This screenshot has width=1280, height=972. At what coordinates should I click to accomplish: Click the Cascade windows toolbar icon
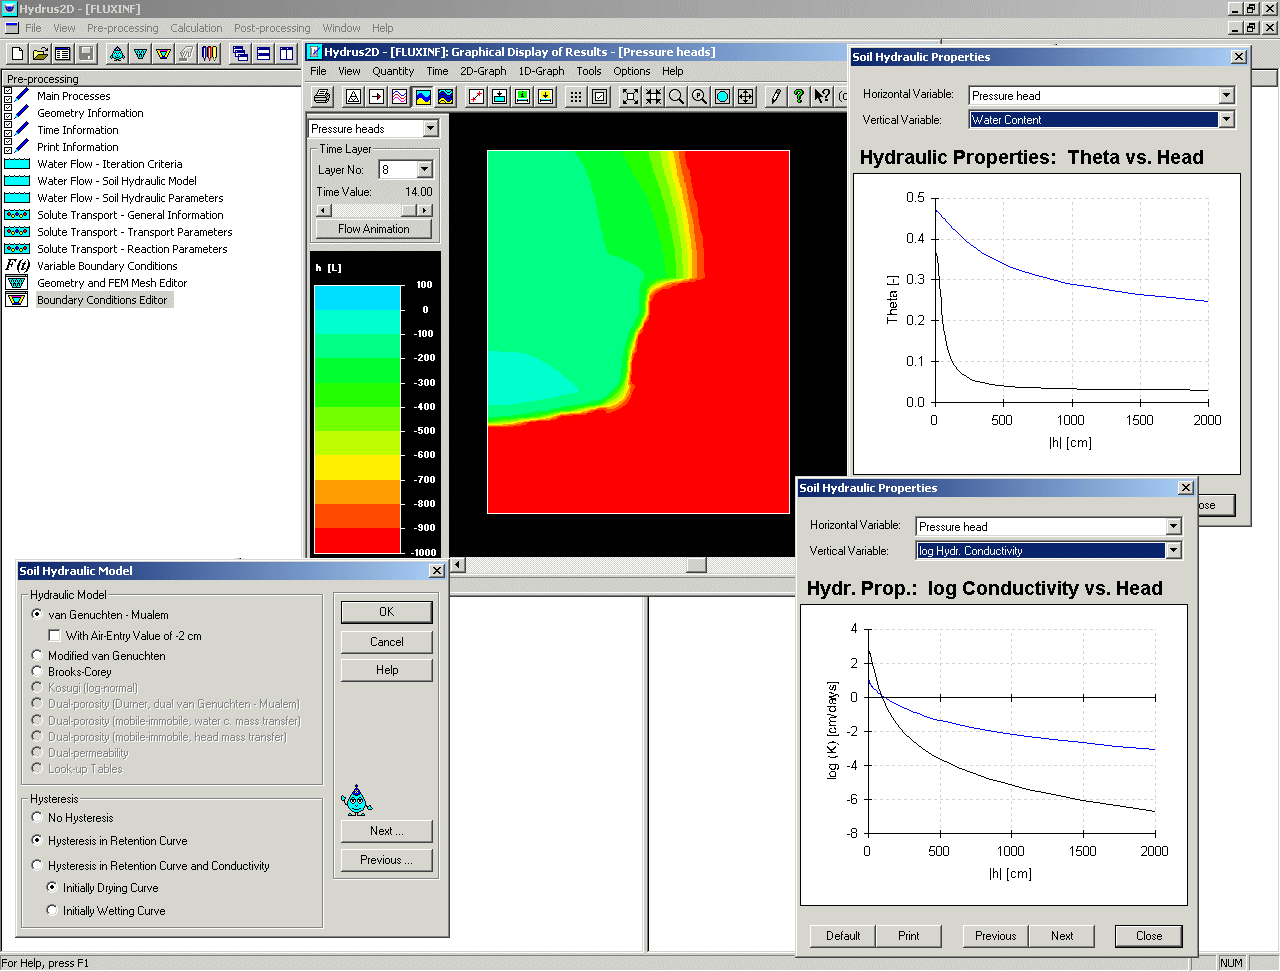click(241, 53)
